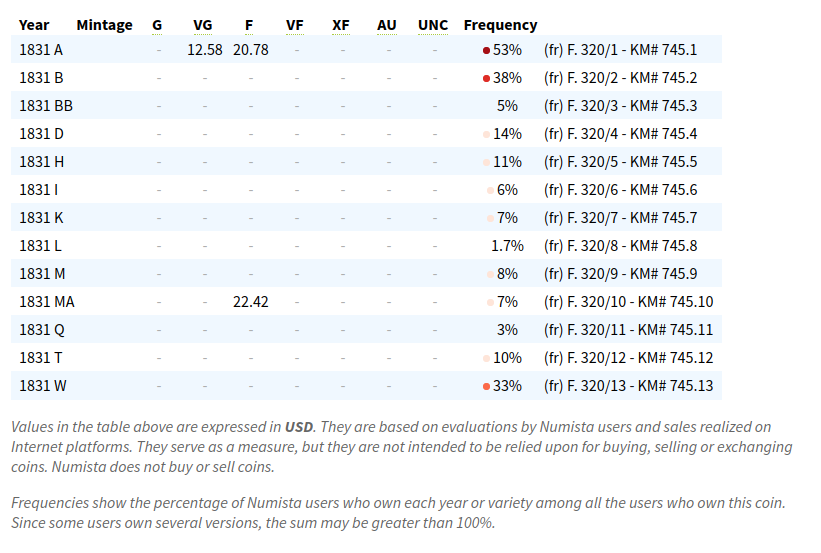Click the 20.78 F price for 1831 A

coord(250,50)
